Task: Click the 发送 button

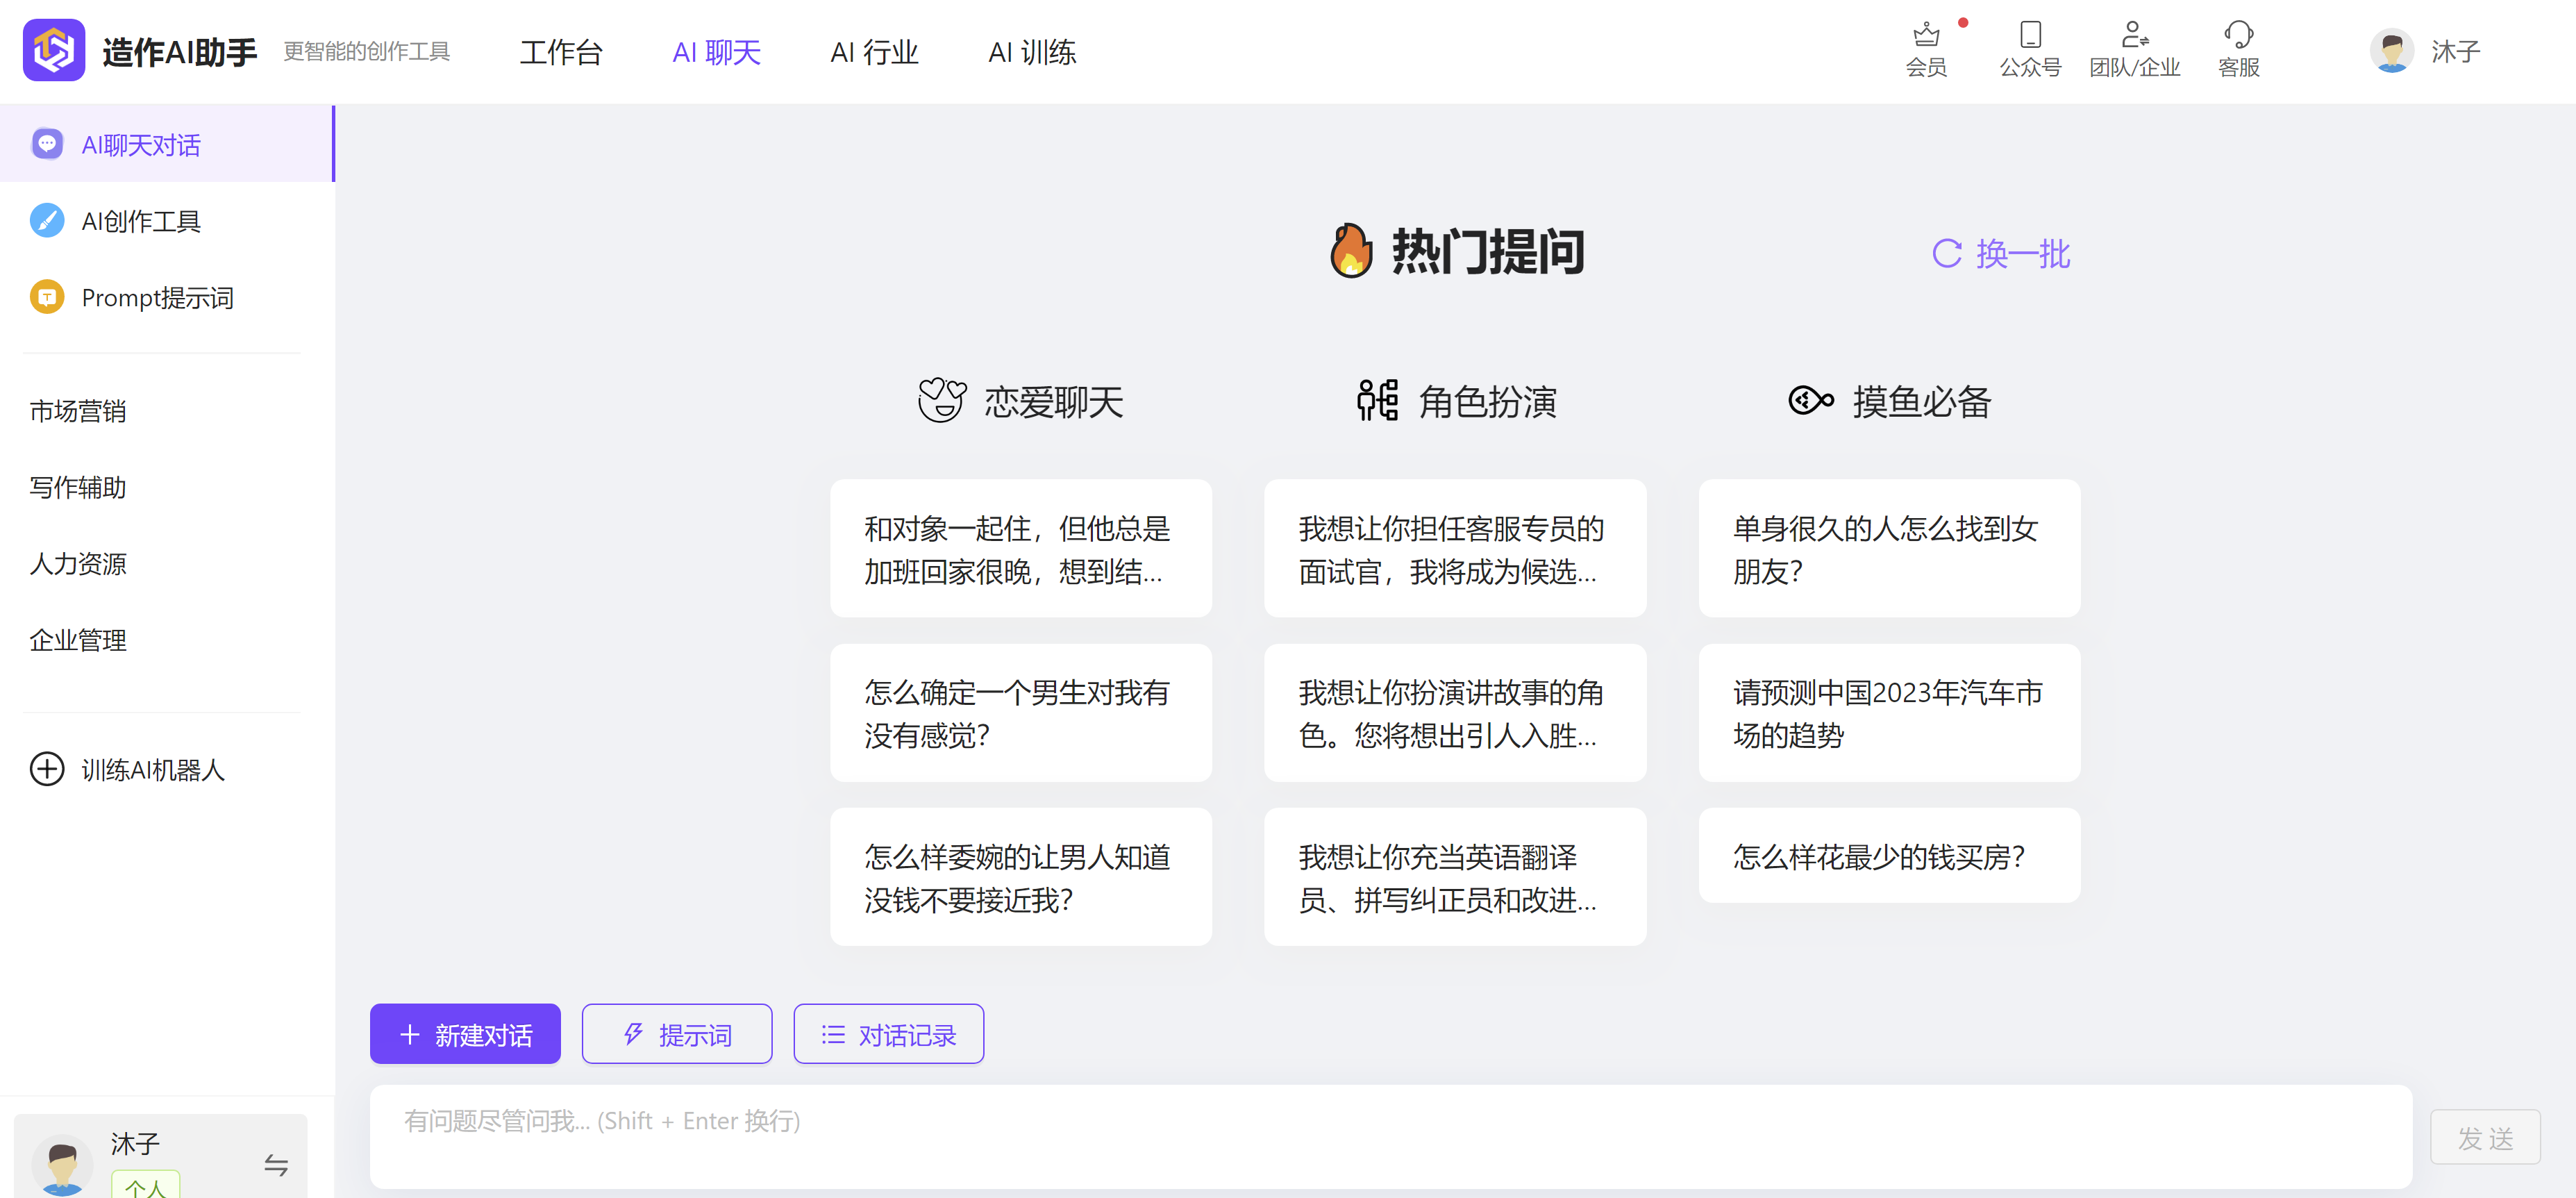Action: pos(2485,1137)
